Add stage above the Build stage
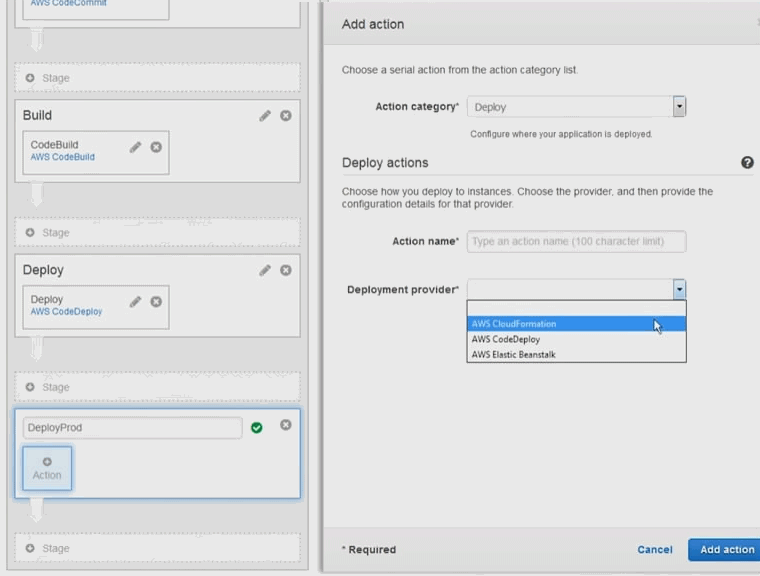 coord(158,78)
